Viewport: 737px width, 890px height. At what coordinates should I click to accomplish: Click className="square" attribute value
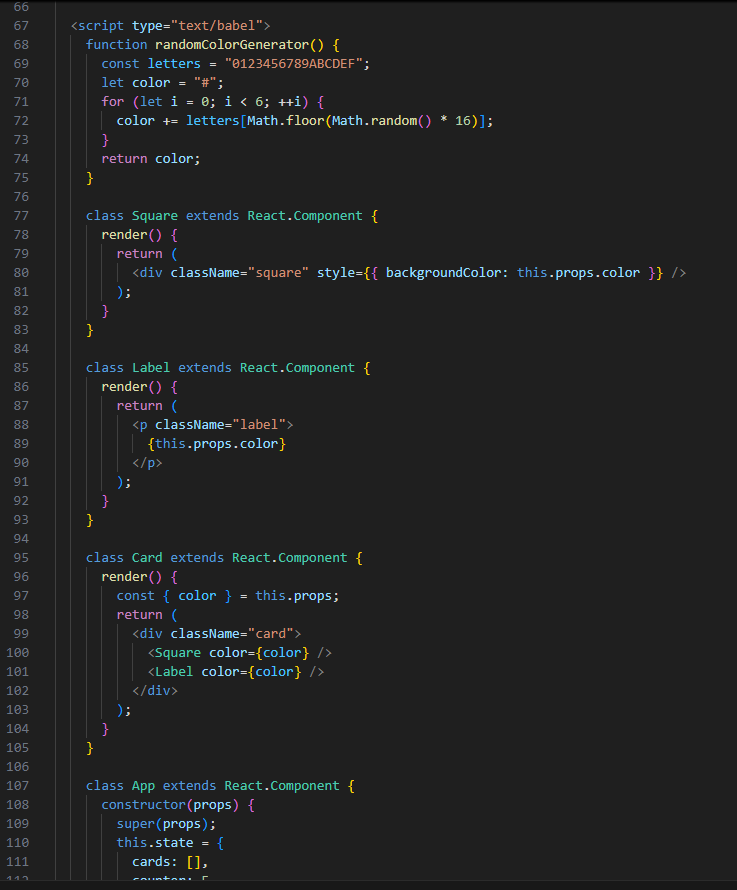coord(278,273)
